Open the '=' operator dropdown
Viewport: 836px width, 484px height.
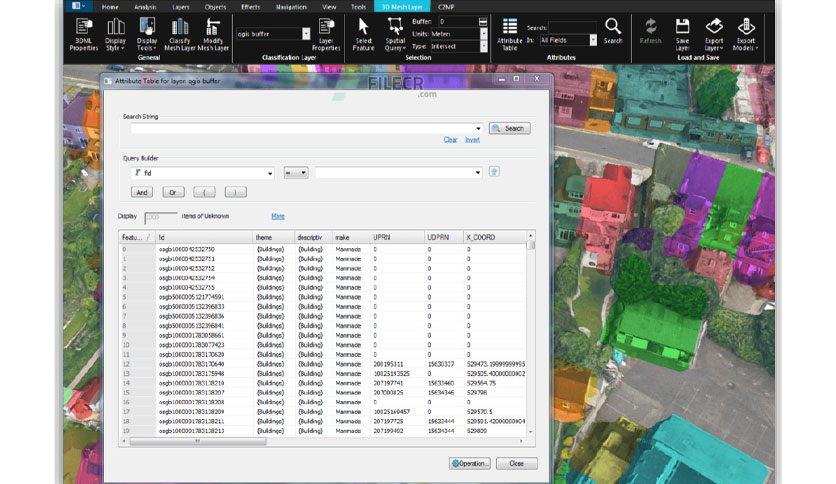(x=296, y=173)
